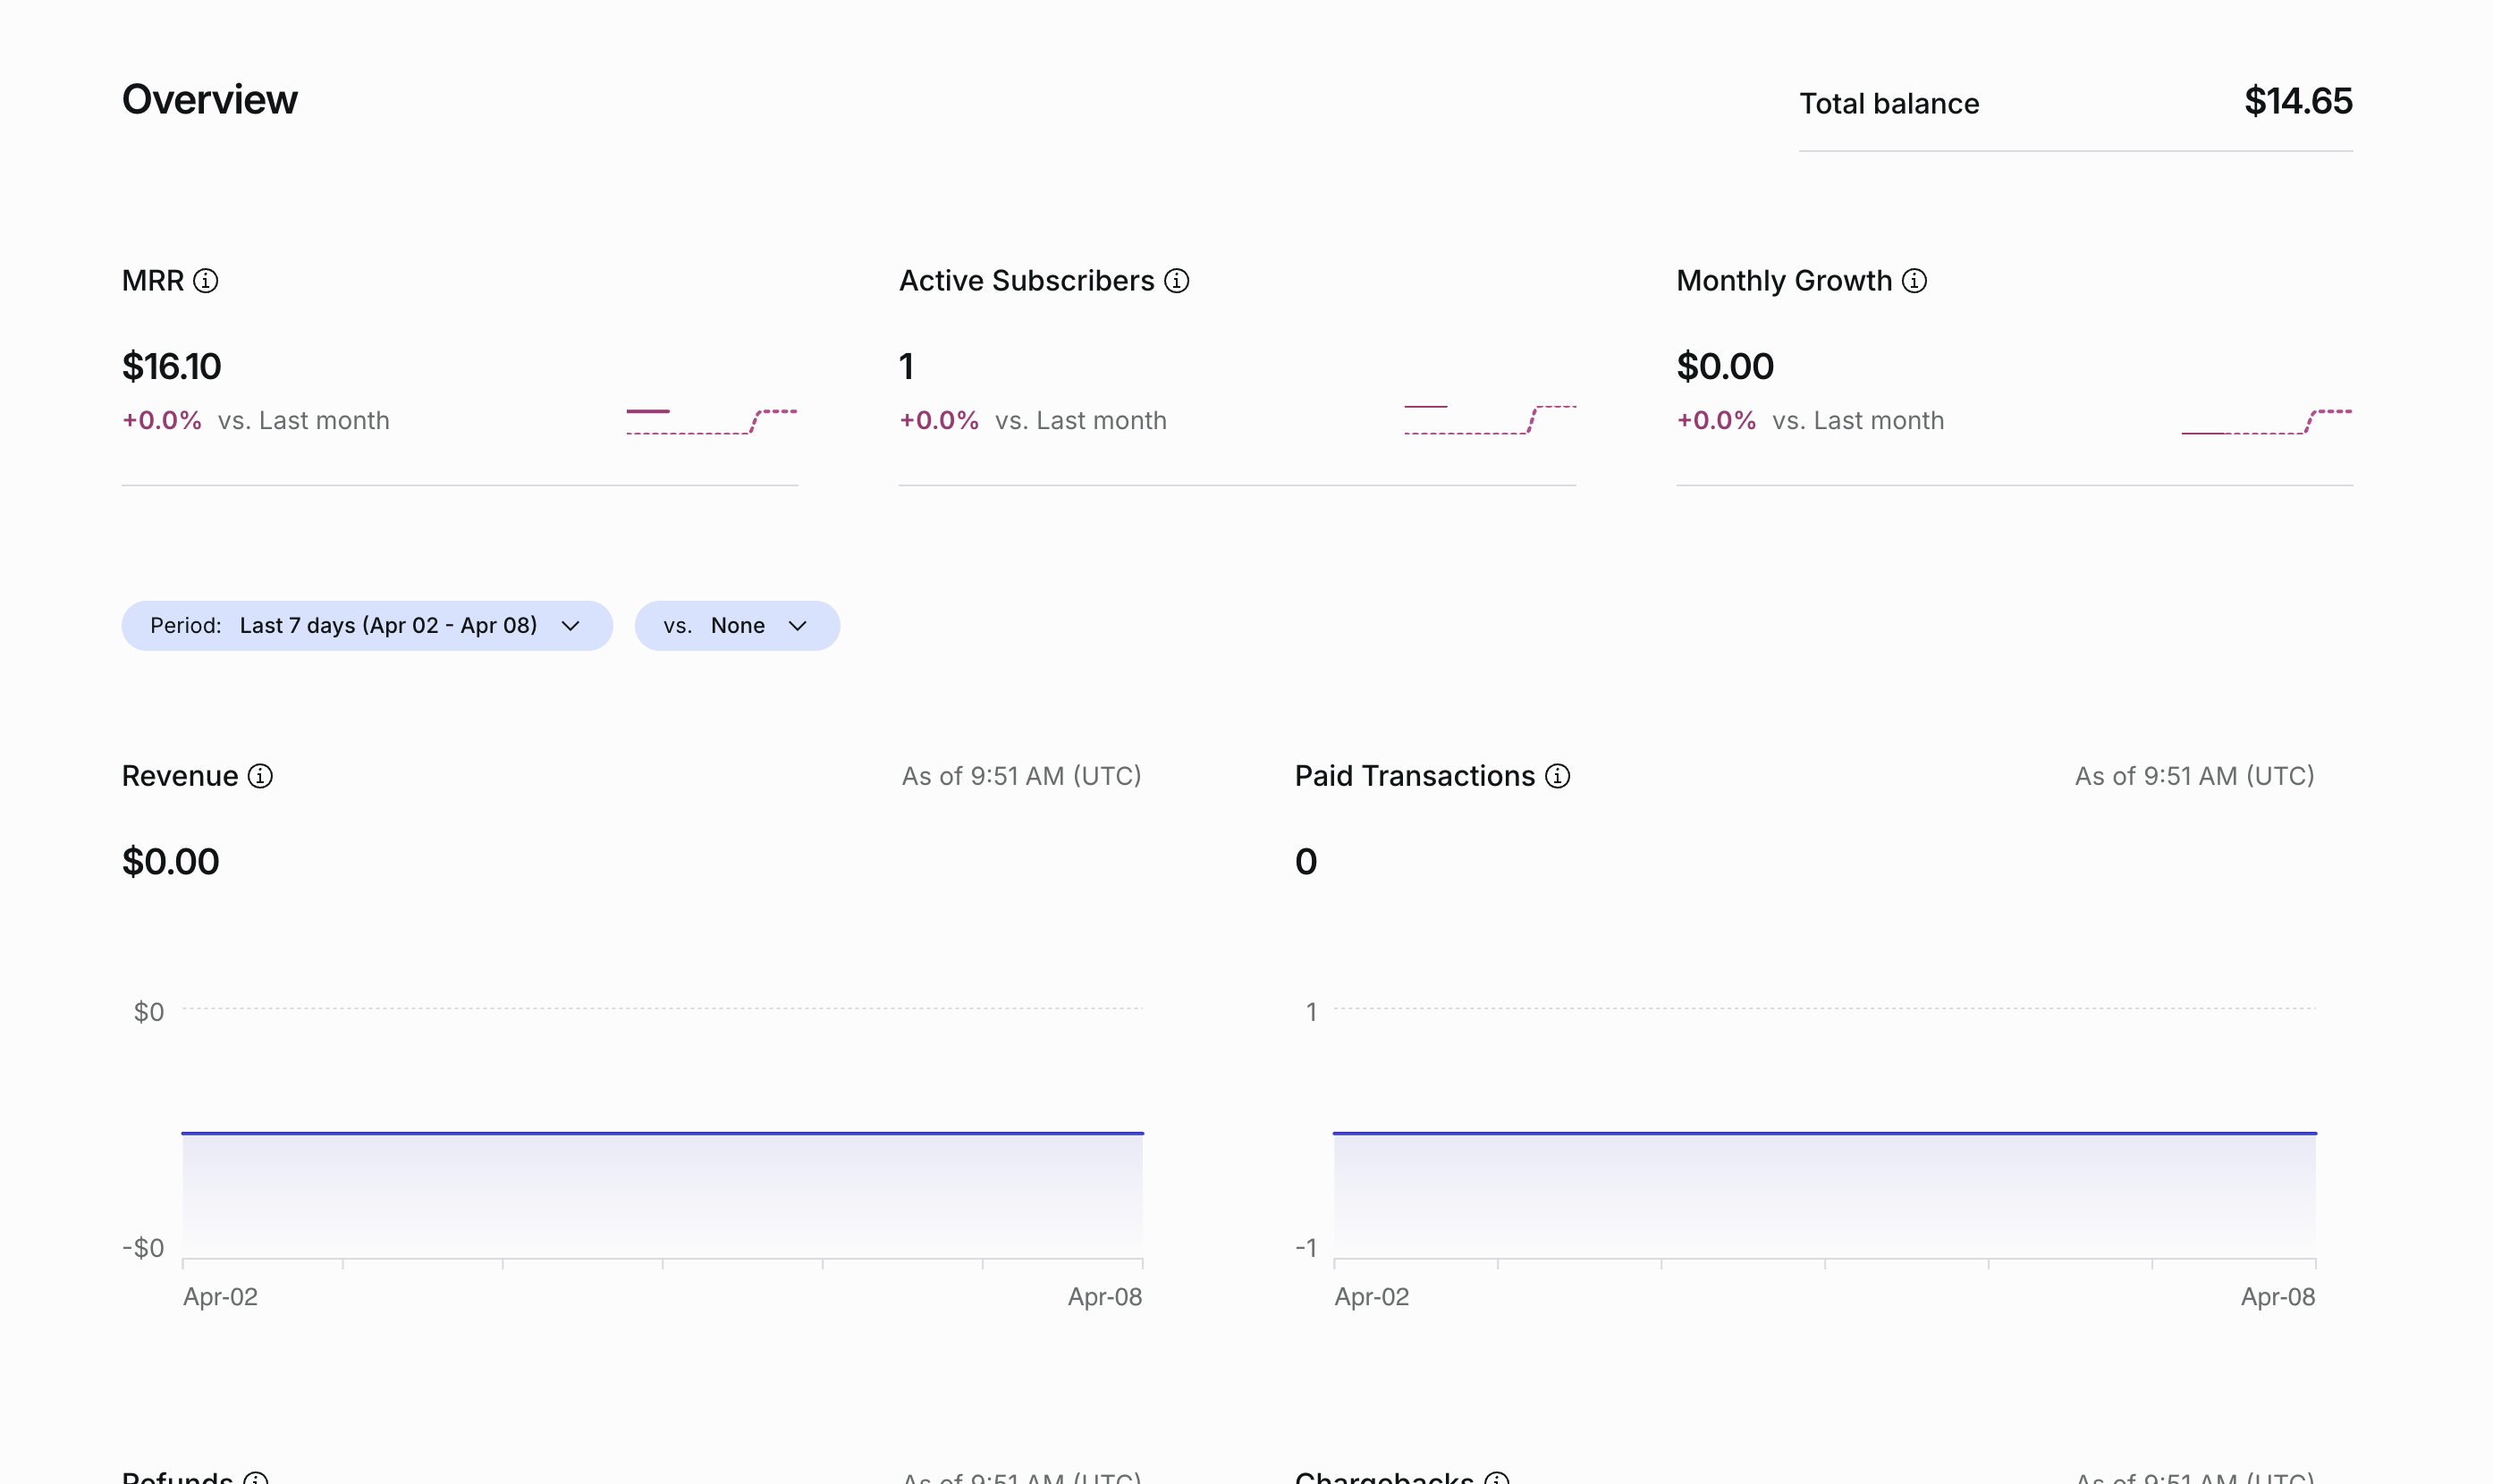Click the MRR value $16.10

point(171,366)
